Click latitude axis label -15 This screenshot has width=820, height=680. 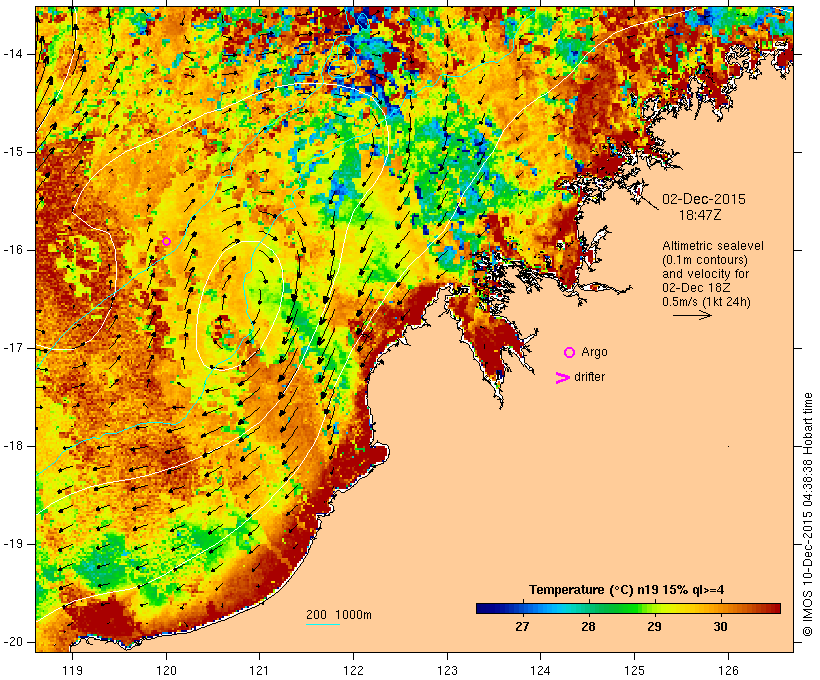12,152
